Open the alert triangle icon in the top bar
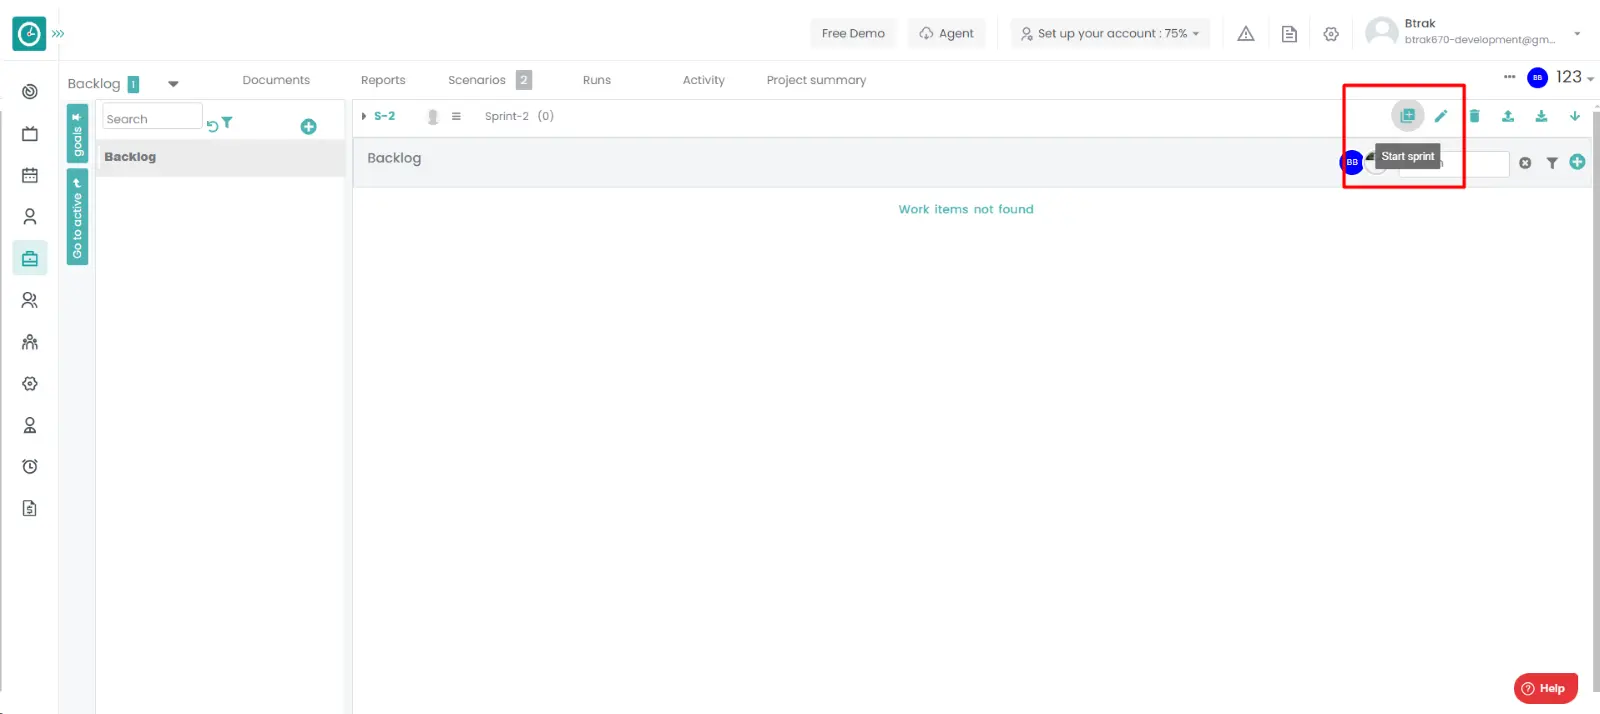 1246,34
